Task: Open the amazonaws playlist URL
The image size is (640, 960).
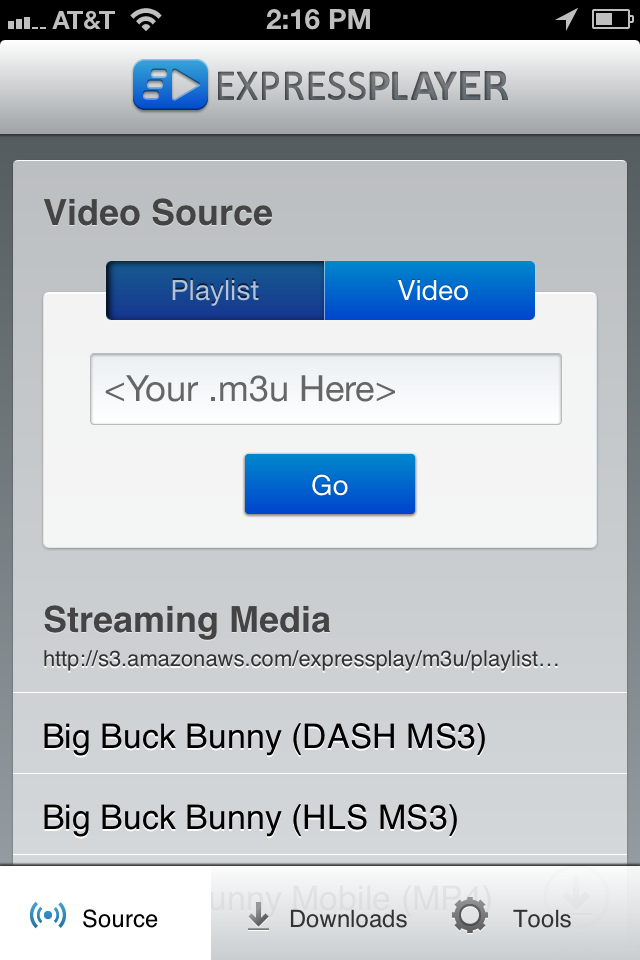Action: [300, 660]
